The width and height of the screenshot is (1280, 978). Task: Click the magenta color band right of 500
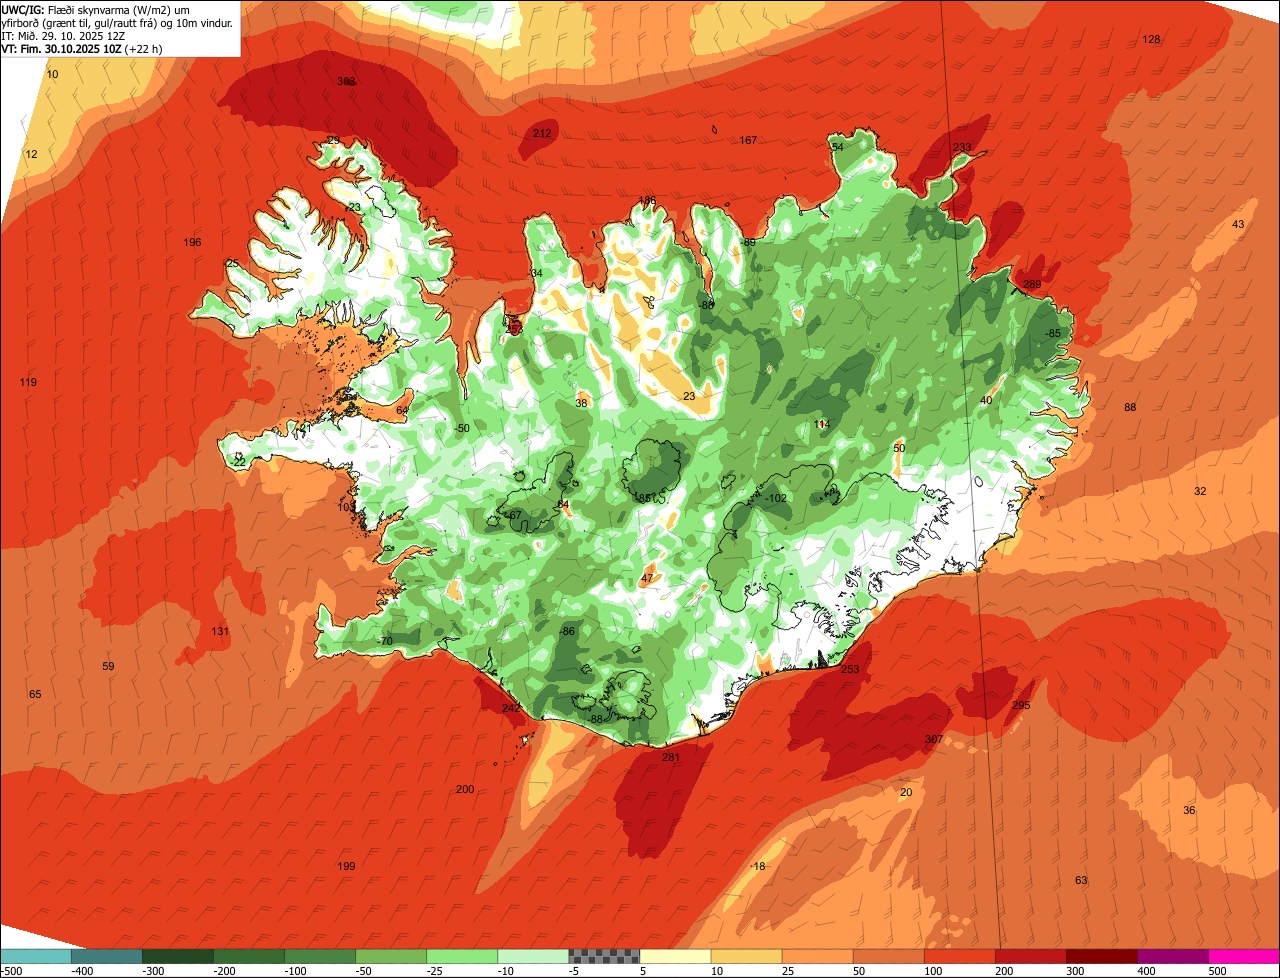tap(1244, 956)
